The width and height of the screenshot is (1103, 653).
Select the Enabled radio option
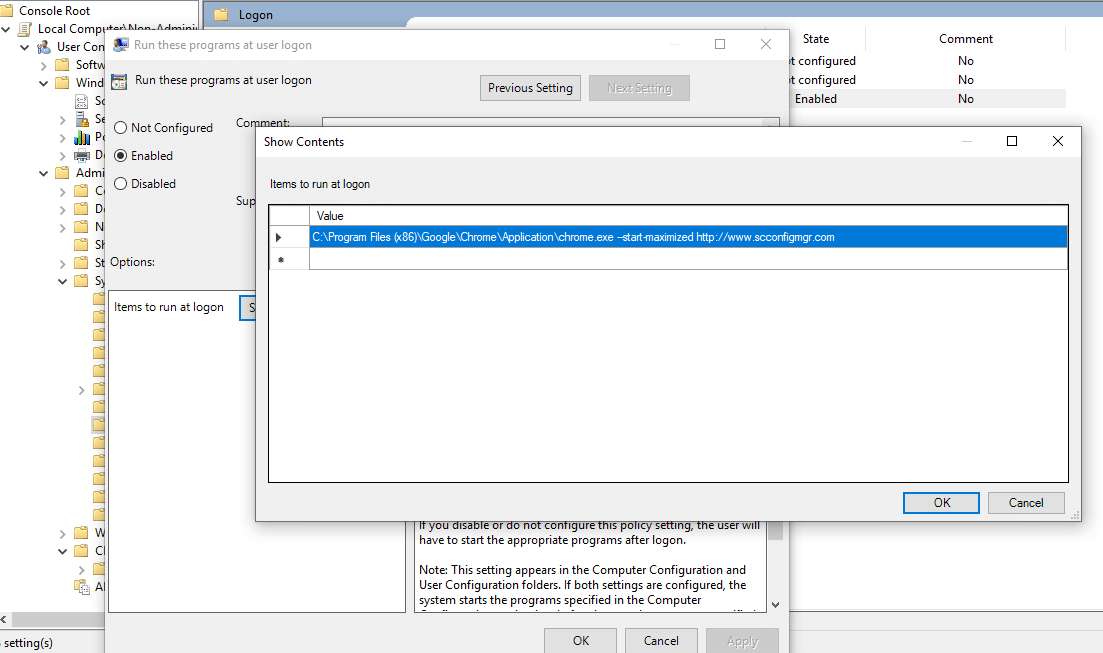[120, 156]
